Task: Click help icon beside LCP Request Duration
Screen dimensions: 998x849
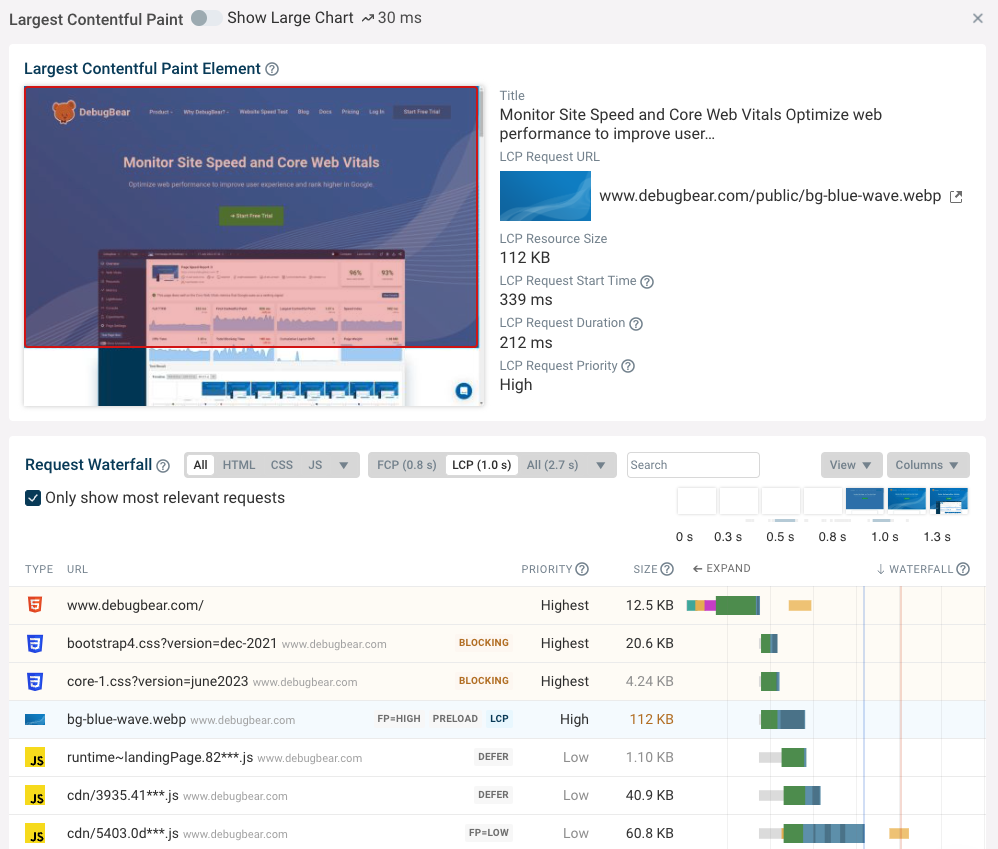Action: (x=636, y=324)
